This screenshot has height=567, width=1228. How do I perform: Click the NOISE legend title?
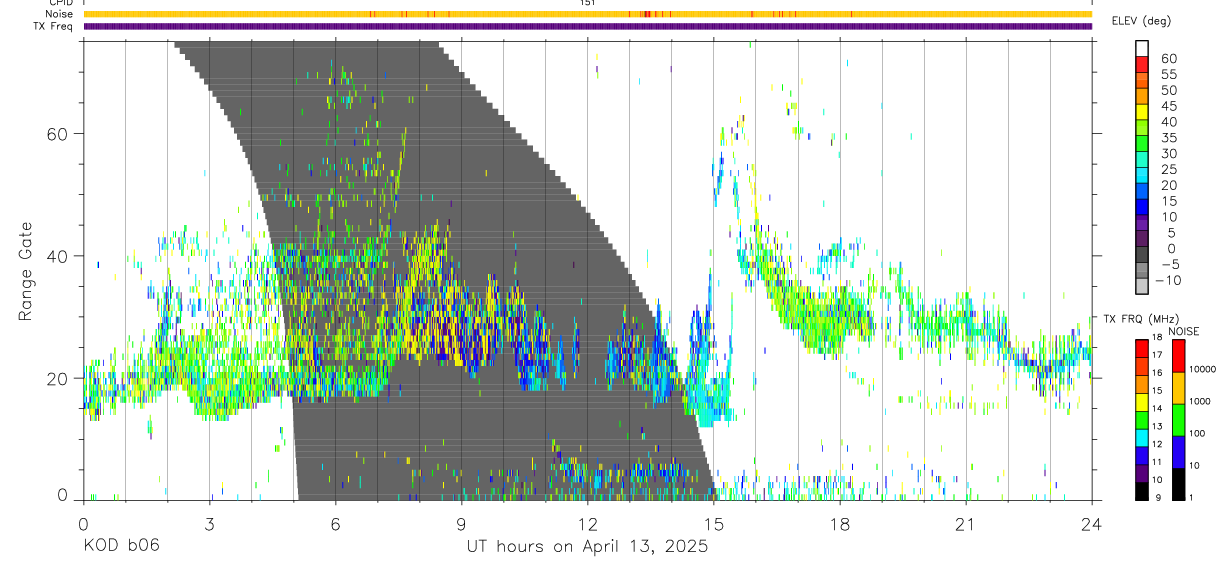point(1184,331)
